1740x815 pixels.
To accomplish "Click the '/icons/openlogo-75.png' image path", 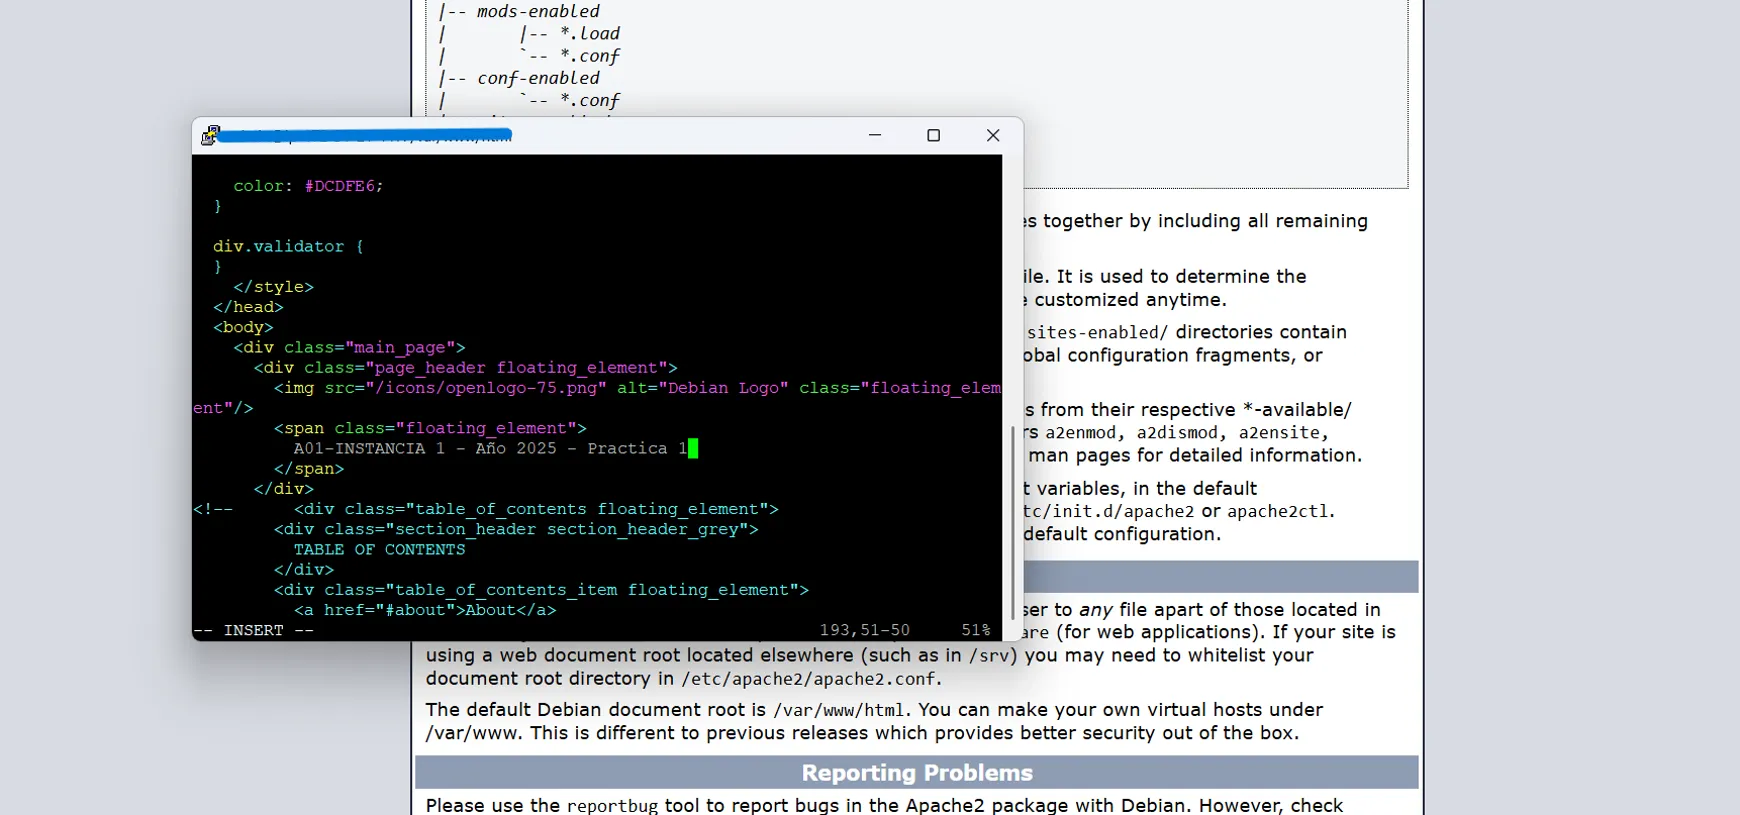I will (486, 388).
